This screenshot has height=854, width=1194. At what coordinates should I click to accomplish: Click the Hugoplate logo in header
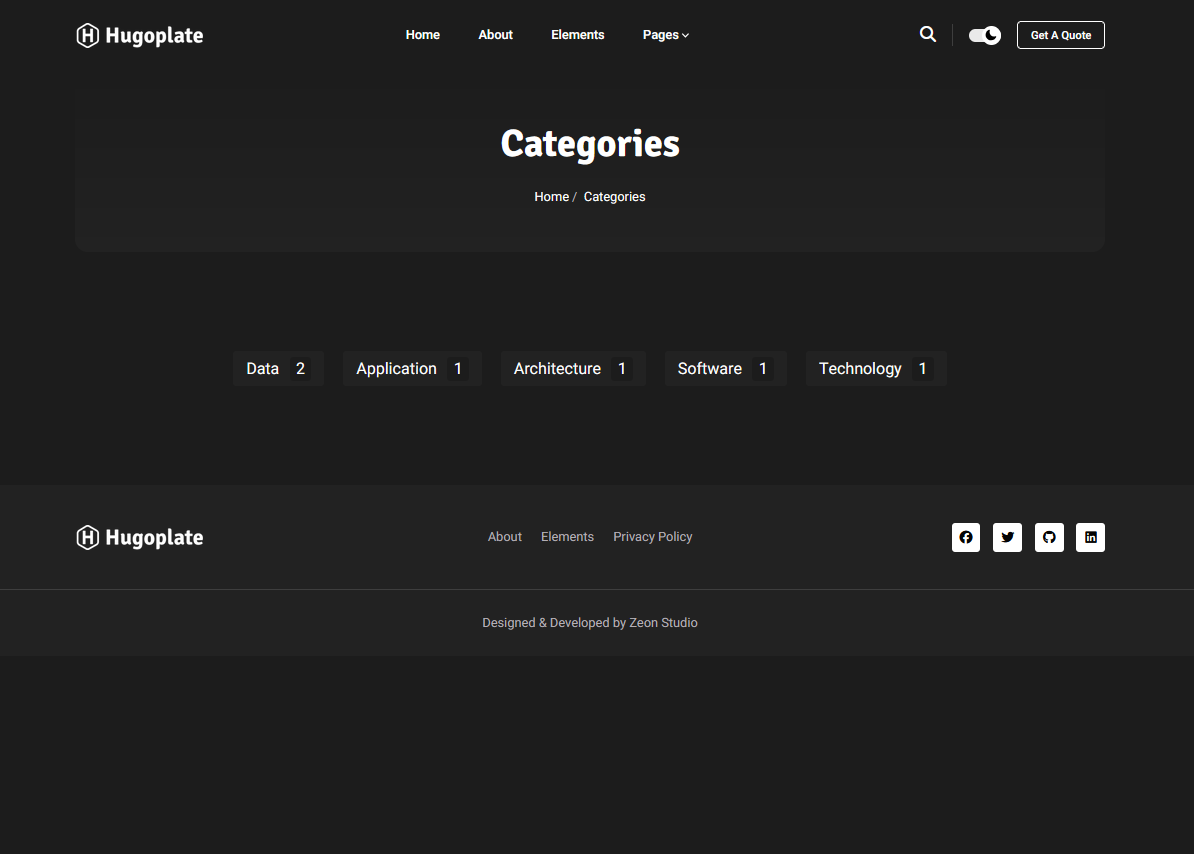coord(140,36)
